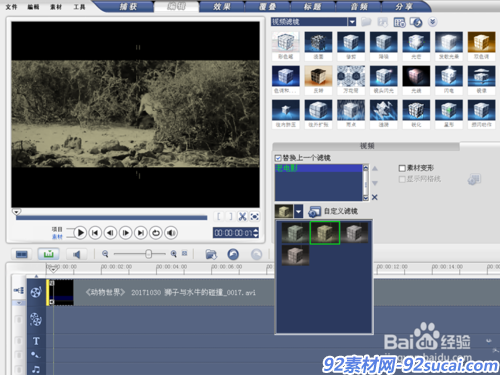Switch to the 效果 step tab

222,7
